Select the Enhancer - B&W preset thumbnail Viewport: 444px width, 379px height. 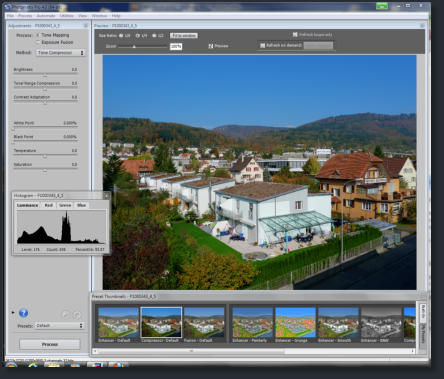coord(381,325)
